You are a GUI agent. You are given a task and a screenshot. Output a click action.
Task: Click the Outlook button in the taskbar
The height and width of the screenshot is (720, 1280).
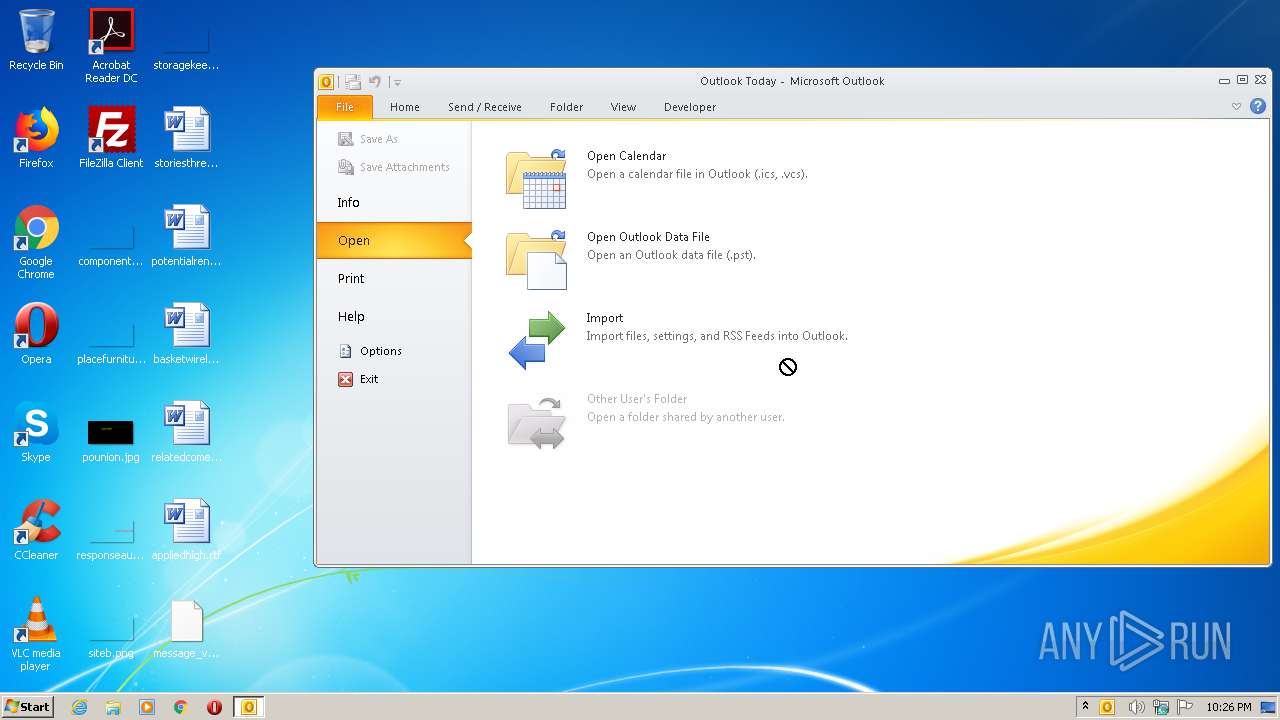249,707
